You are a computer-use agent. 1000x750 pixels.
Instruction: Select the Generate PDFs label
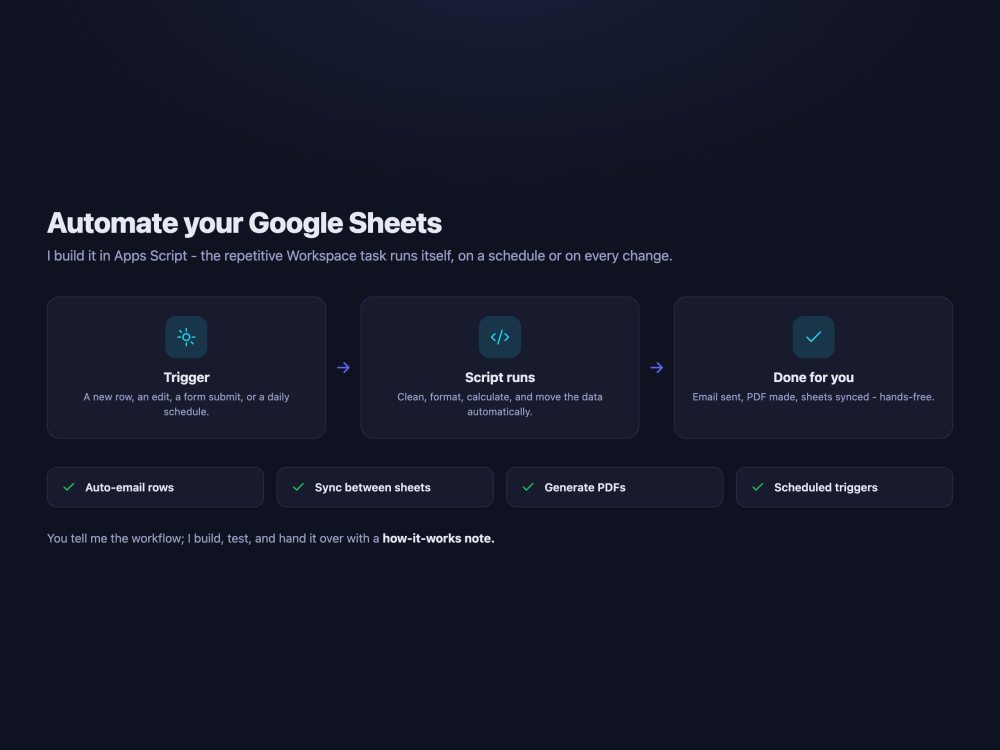585,487
